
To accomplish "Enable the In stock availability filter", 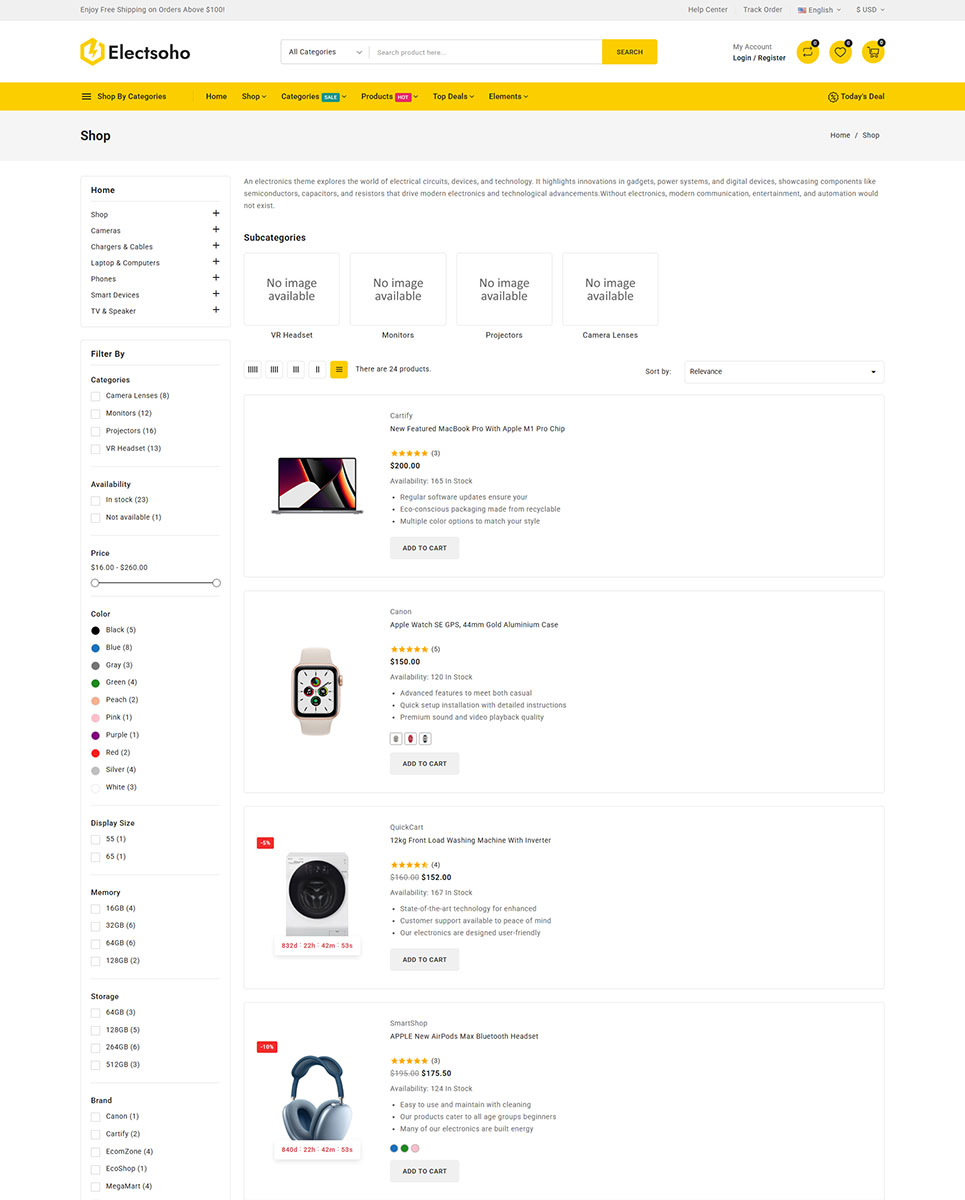I will point(96,500).
